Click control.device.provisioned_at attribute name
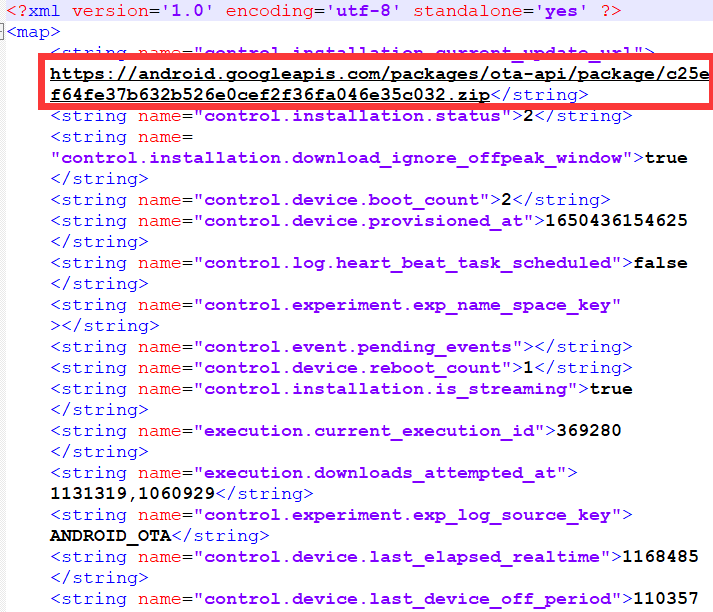Viewport: 713px width, 612px height. click(363, 221)
